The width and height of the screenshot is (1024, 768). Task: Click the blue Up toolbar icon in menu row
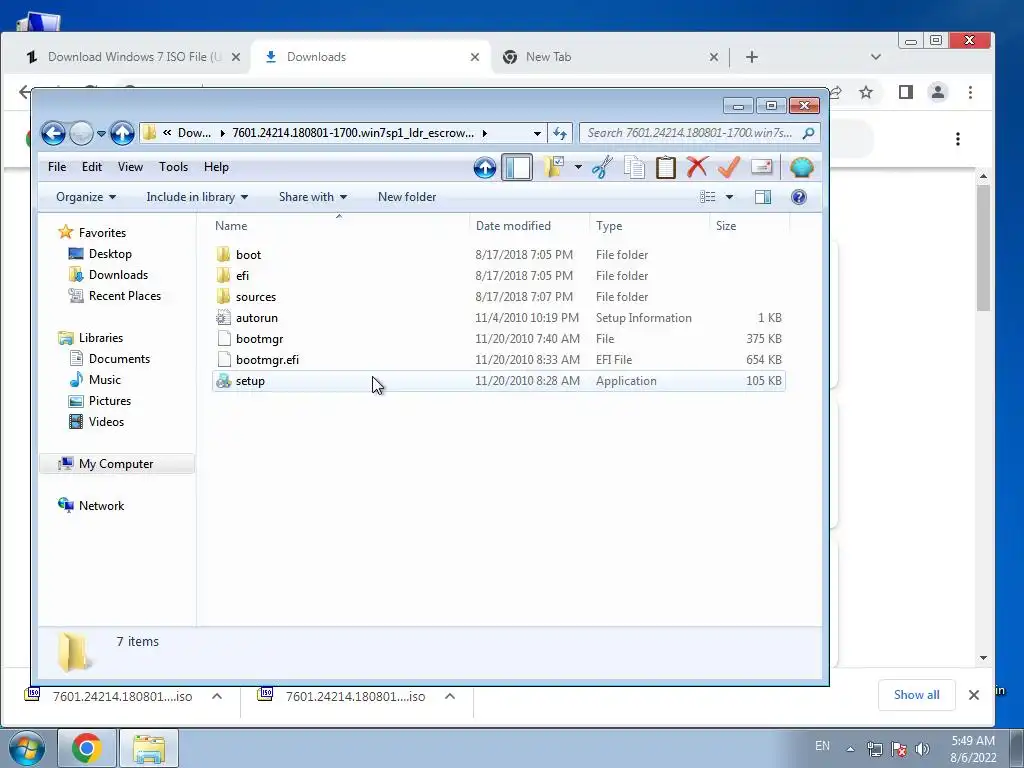tap(485, 168)
